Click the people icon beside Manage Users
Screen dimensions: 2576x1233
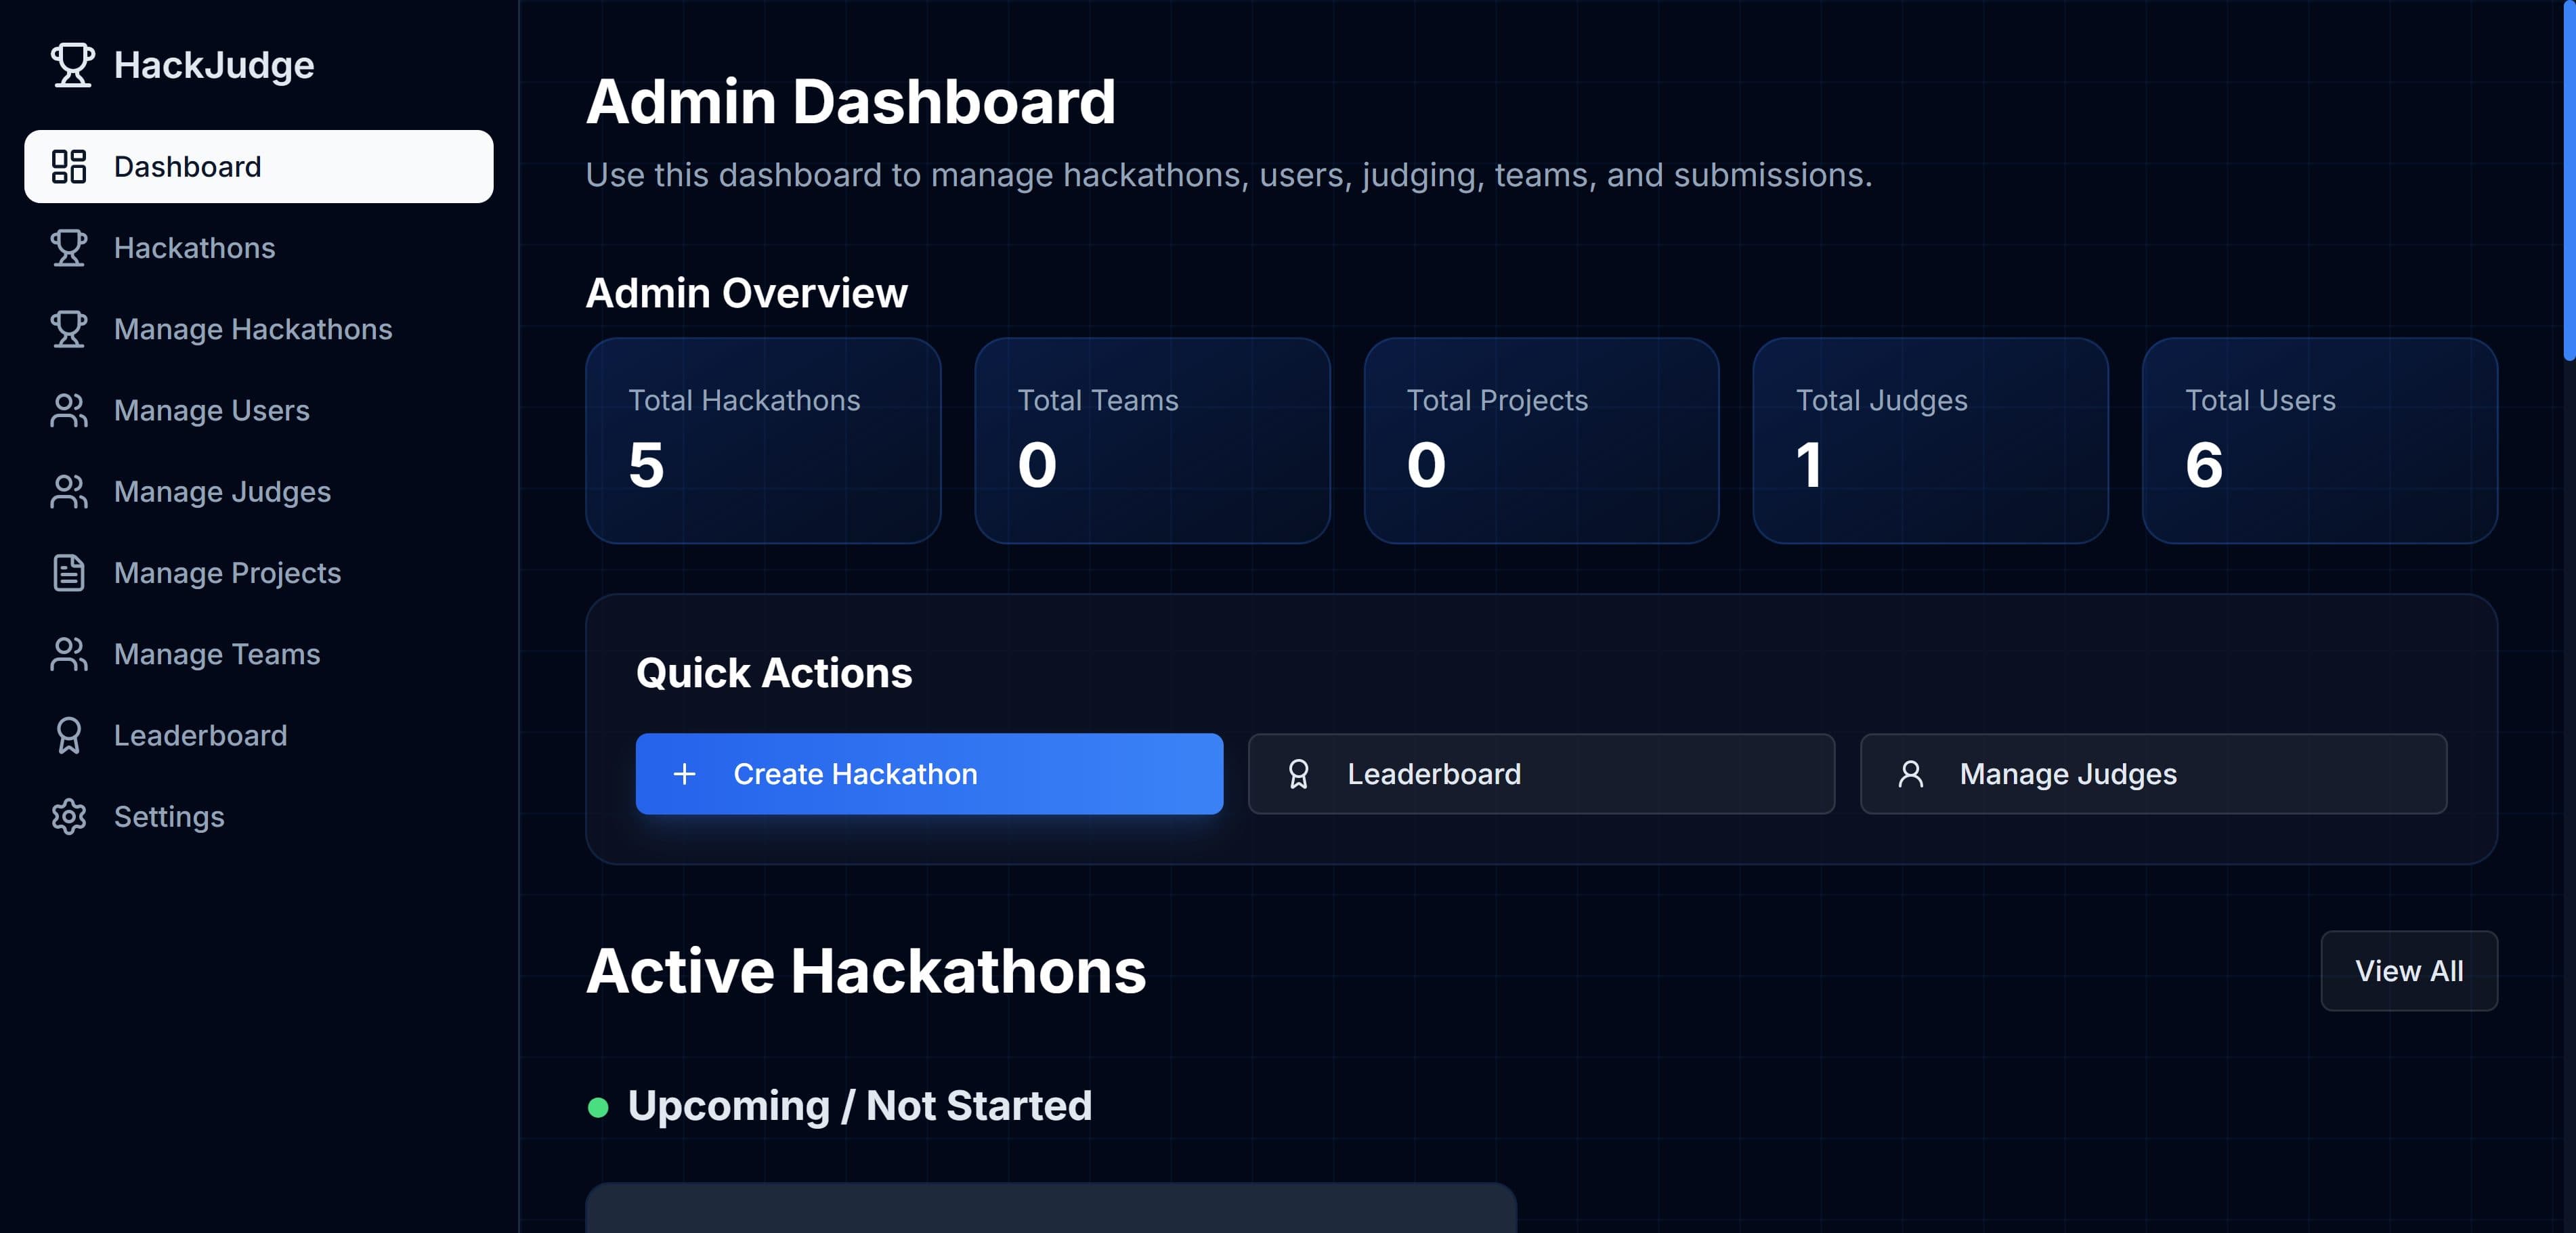pyautogui.click(x=69, y=410)
